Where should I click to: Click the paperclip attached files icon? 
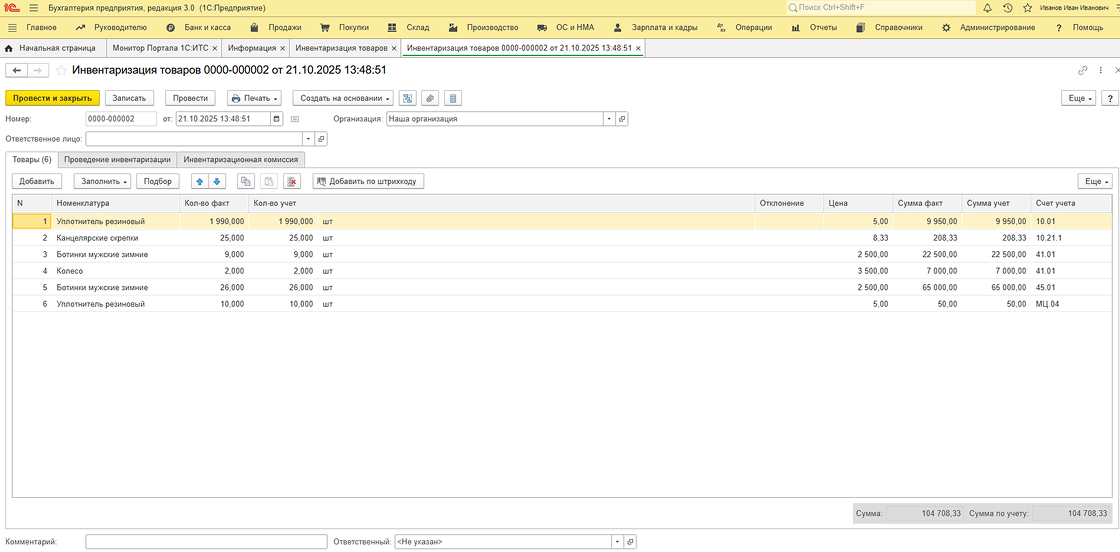pos(430,98)
